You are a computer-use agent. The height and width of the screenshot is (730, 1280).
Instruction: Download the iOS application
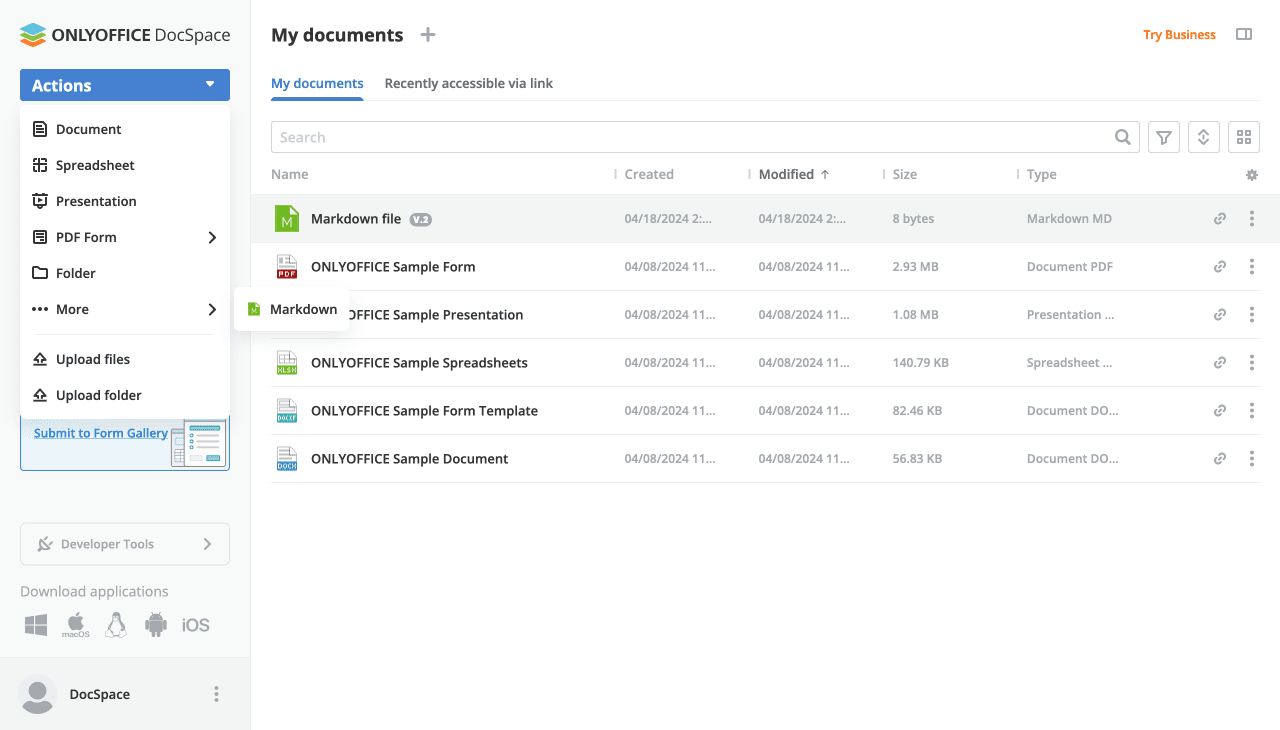pos(196,625)
